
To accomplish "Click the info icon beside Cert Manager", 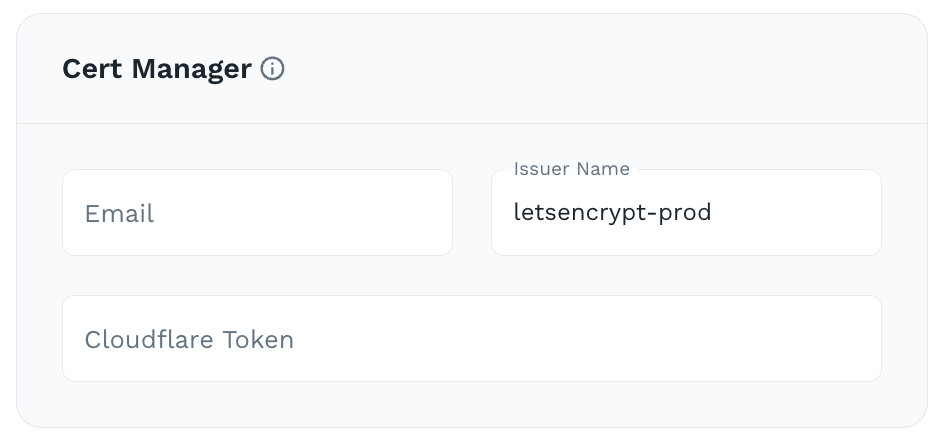I will point(272,69).
